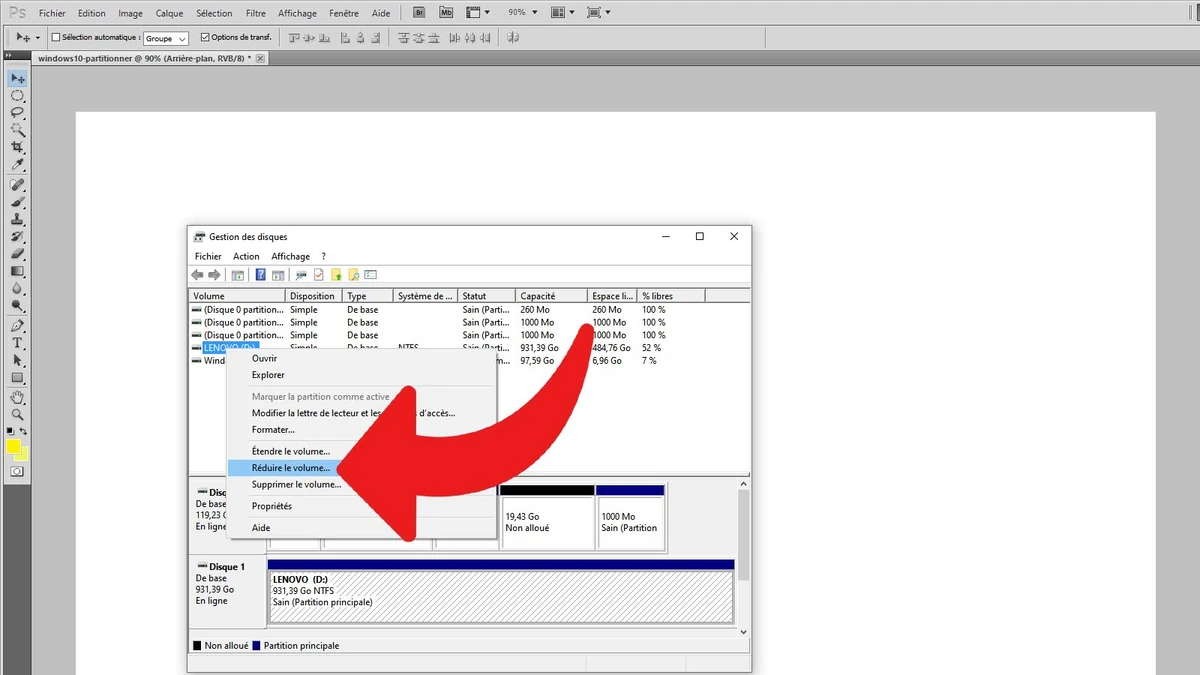1200x675 pixels.
Task: Choose the Hand tool
Action: (x=17, y=397)
